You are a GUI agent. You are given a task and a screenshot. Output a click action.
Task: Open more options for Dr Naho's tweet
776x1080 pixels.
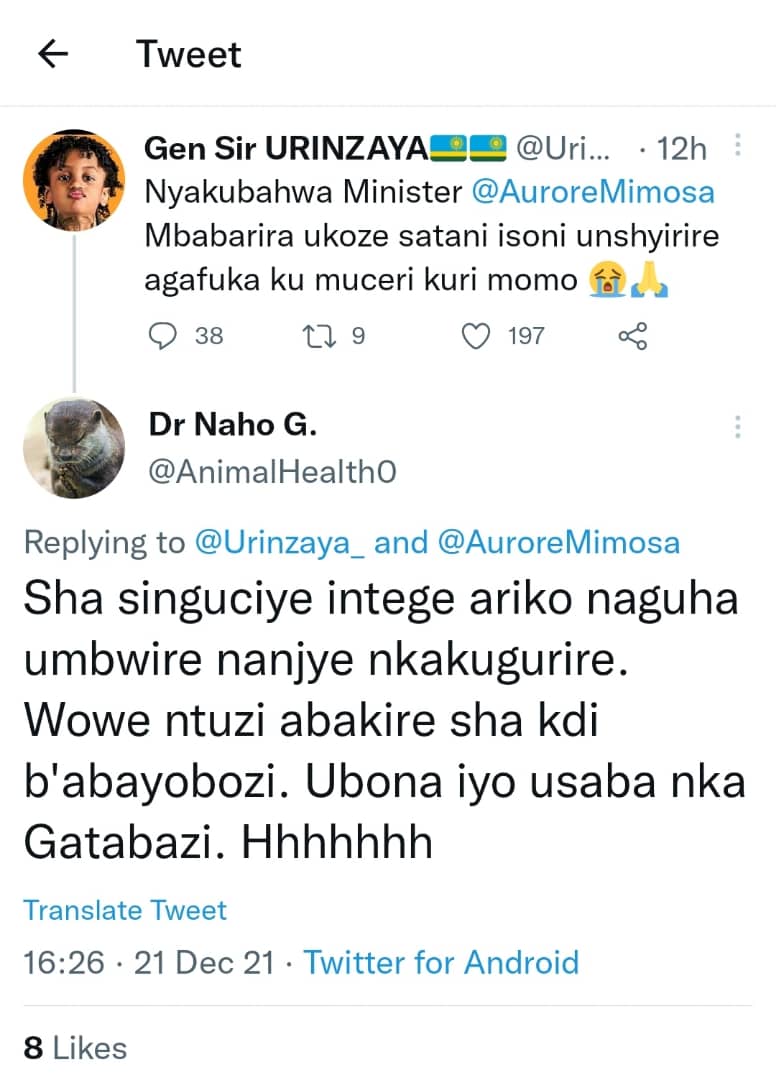(x=738, y=426)
